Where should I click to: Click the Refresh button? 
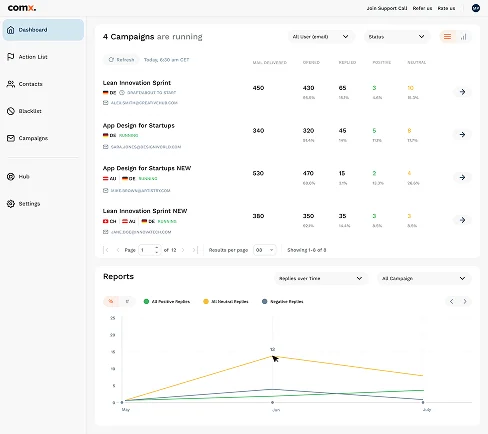click(121, 60)
